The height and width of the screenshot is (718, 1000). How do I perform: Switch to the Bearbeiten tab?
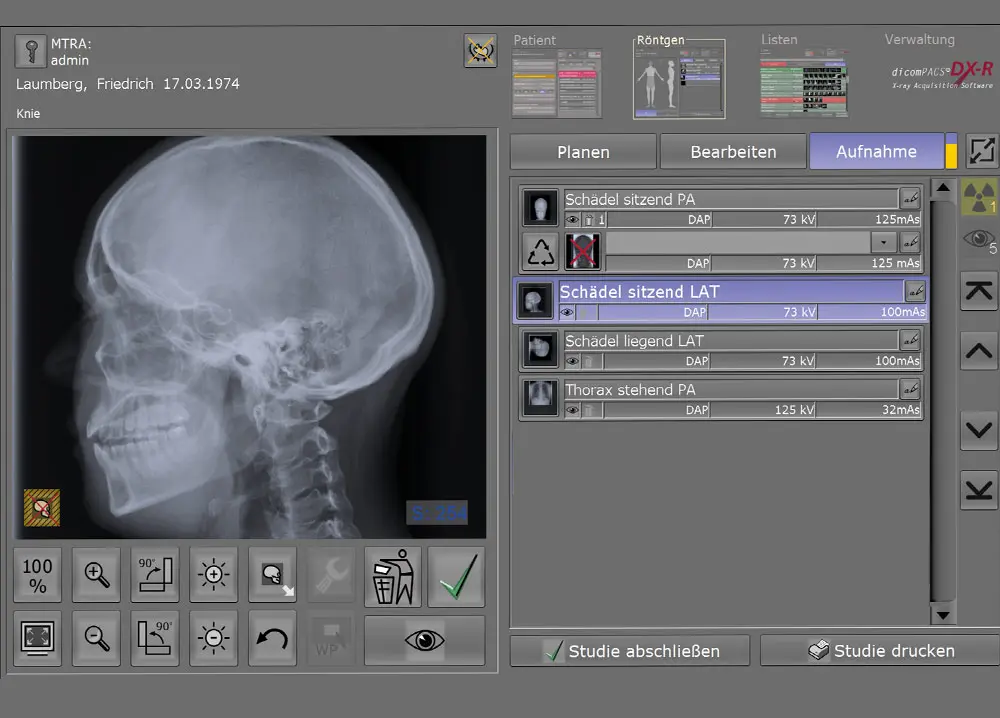point(733,152)
